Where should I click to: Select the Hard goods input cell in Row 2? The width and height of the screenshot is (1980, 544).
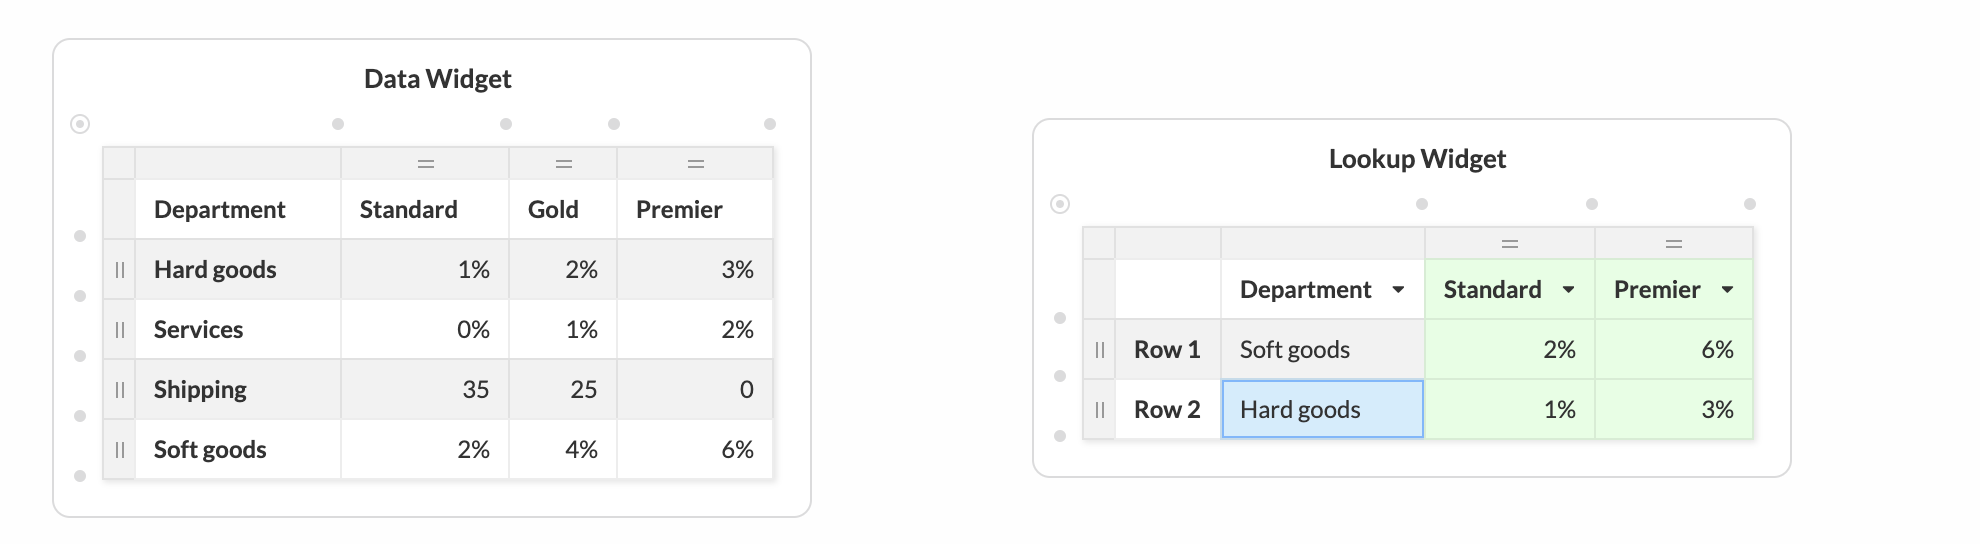pyautogui.click(x=1323, y=409)
